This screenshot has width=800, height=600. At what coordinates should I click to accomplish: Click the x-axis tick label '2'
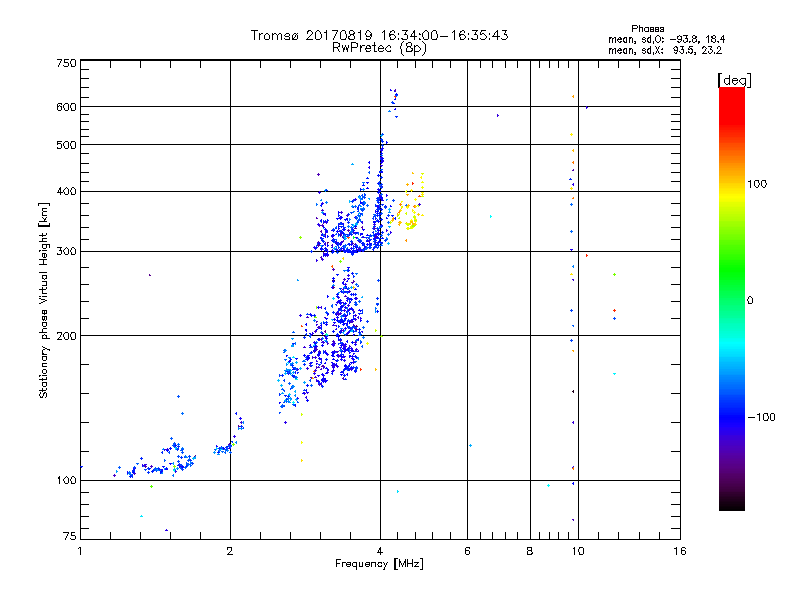(230, 551)
